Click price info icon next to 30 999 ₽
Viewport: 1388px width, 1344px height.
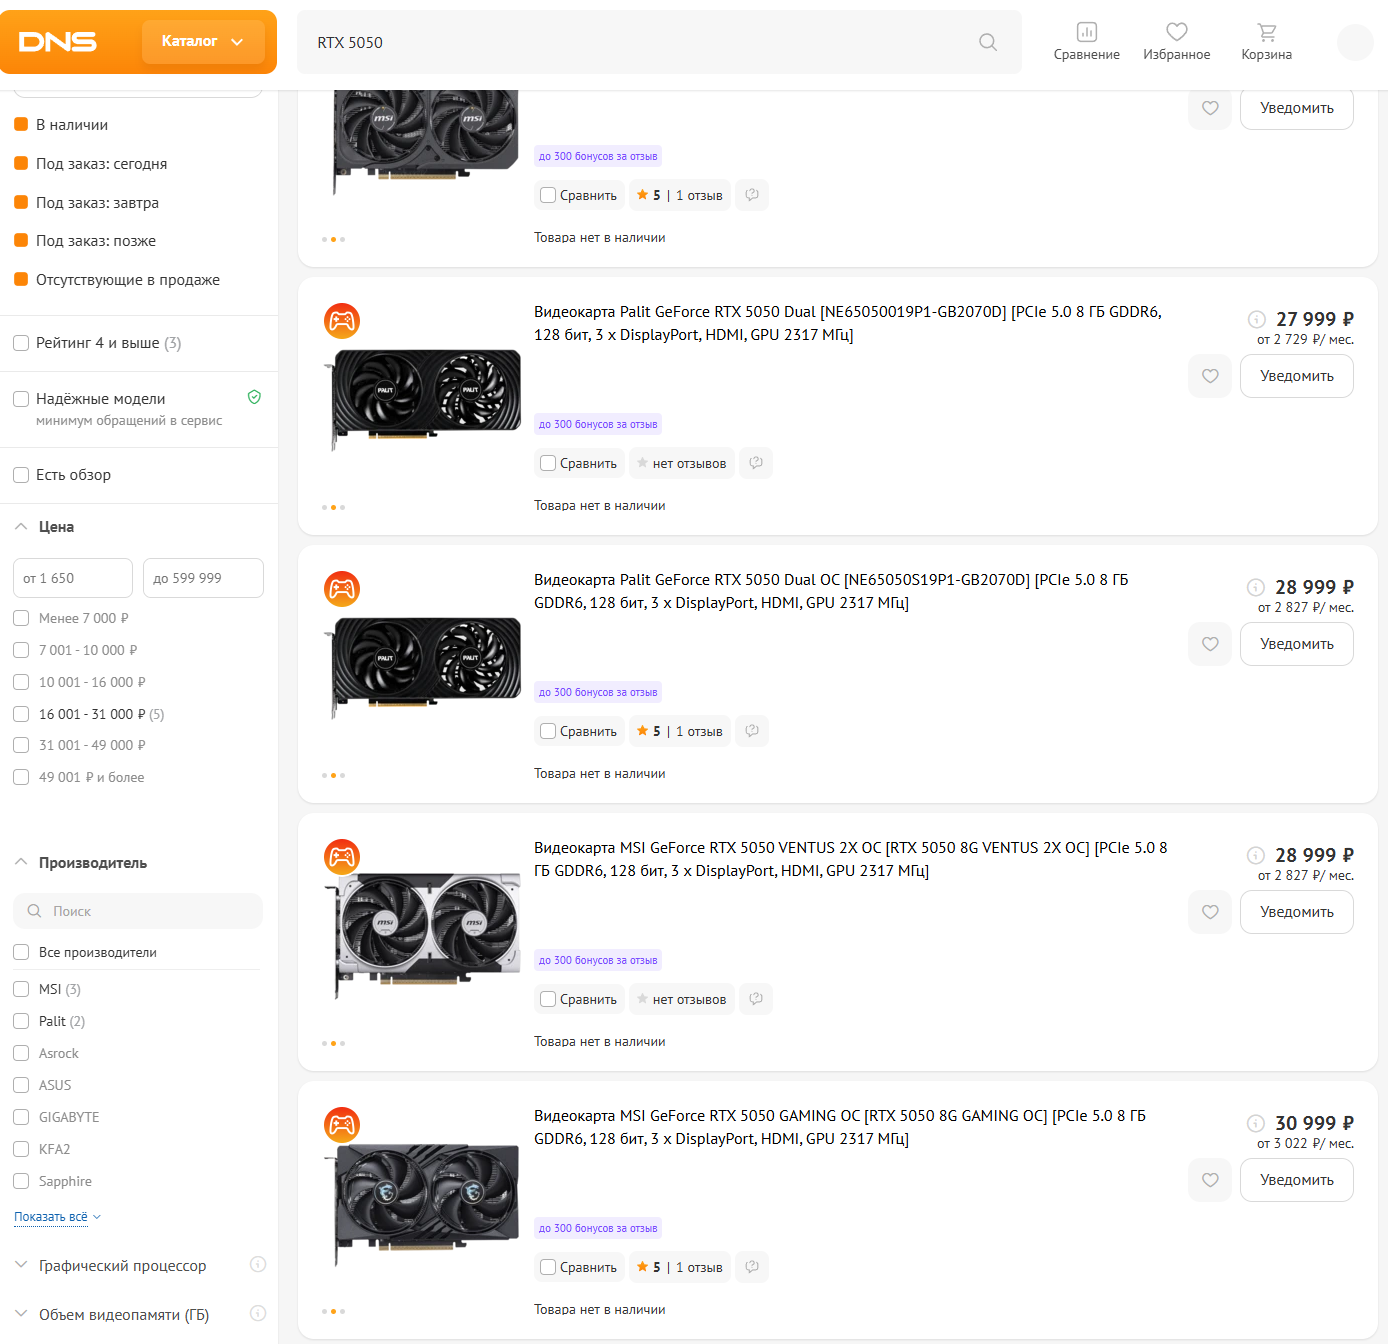click(1256, 1123)
